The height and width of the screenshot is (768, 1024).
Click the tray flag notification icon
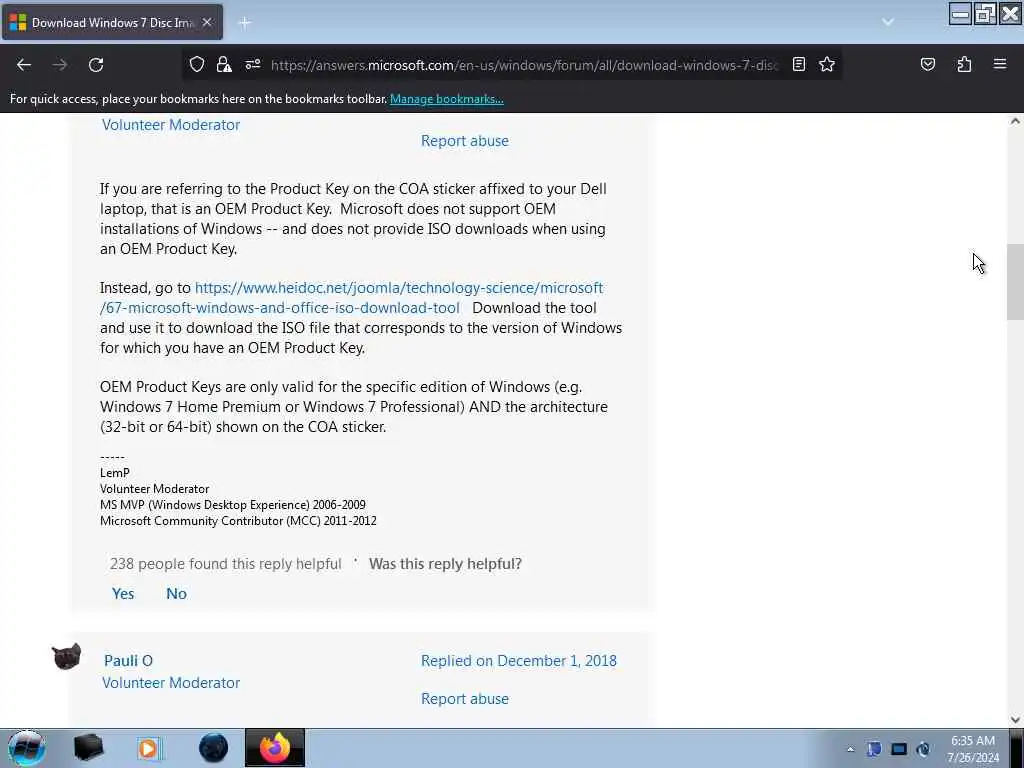click(874, 749)
